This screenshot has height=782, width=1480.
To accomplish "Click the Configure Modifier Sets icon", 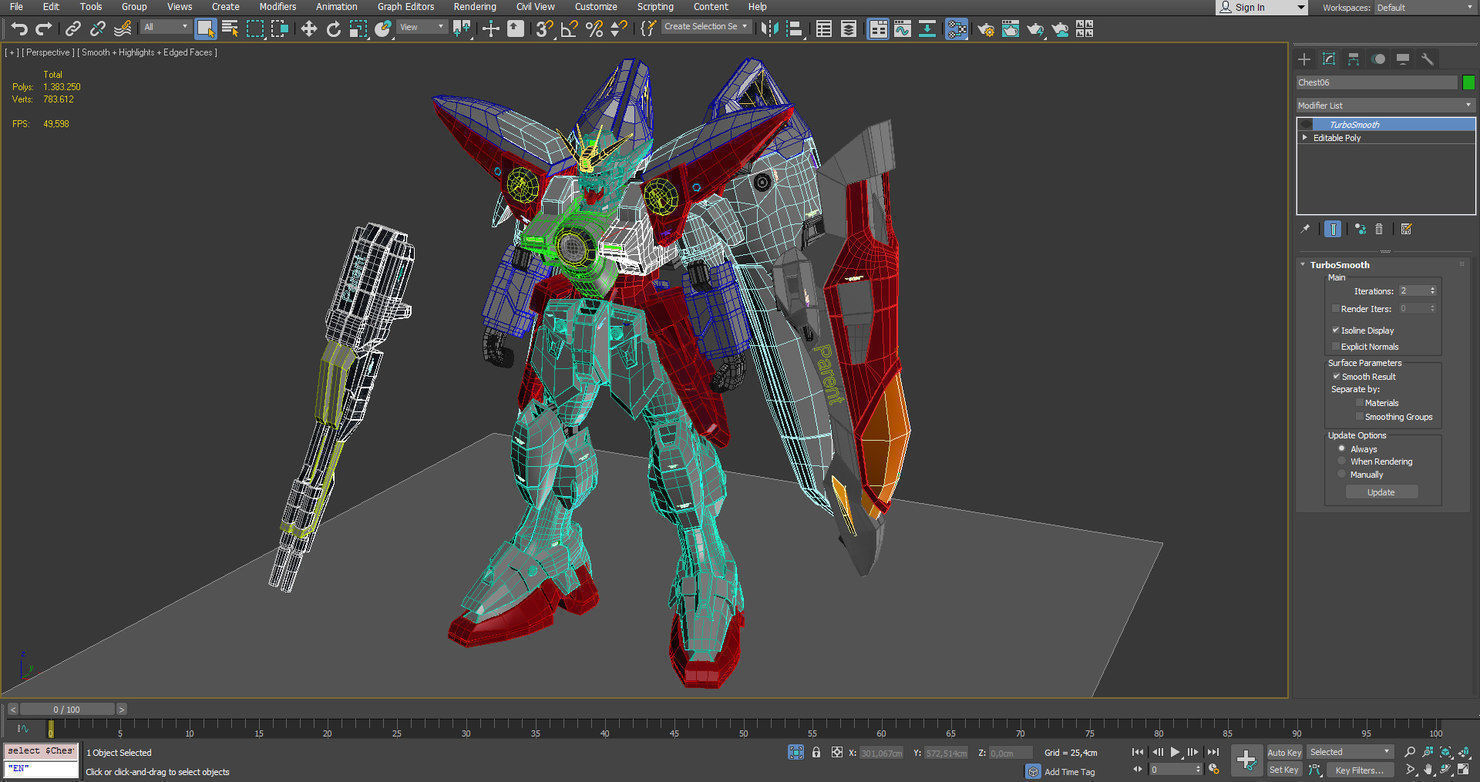I will 1406,229.
